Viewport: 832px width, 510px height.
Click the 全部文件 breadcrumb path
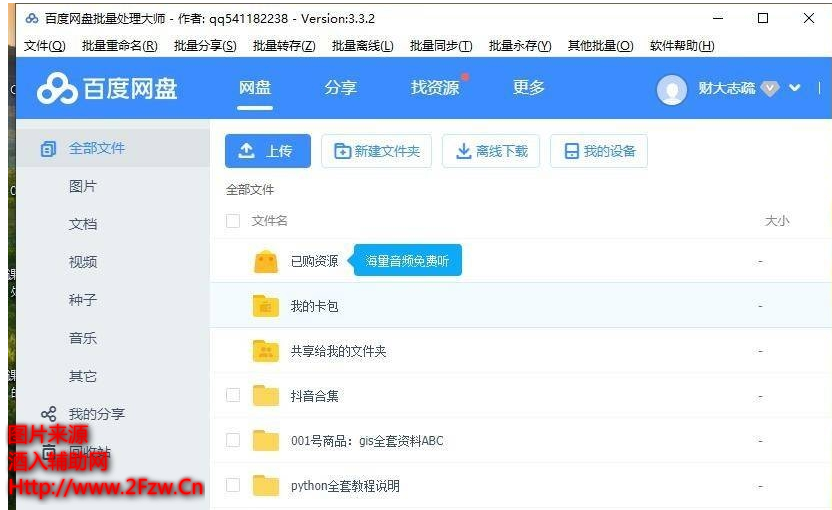tap(250, 189)
